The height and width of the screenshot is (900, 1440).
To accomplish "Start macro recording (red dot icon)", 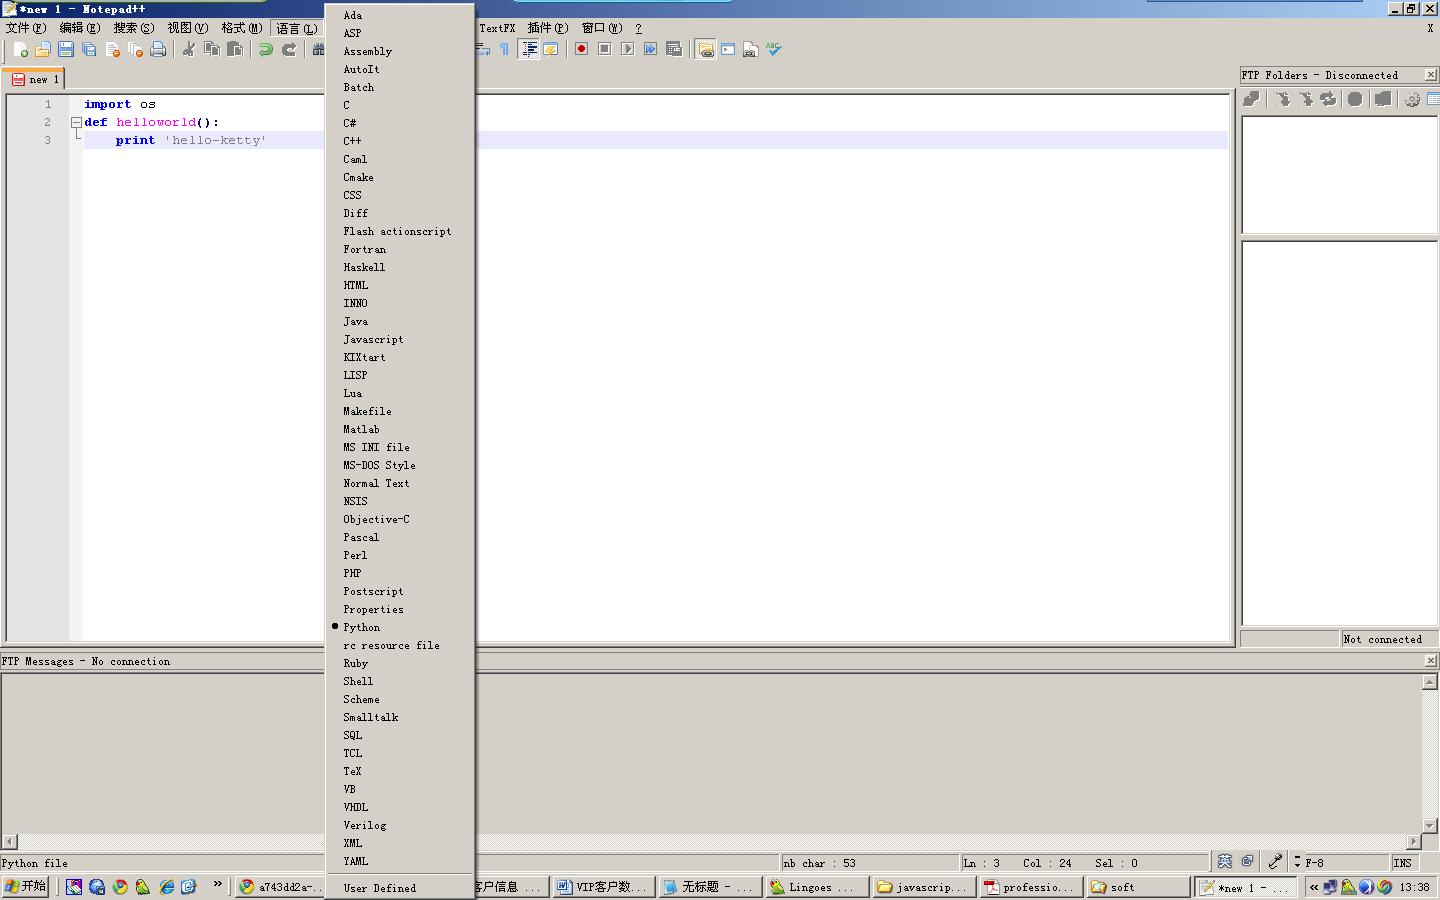I will pos(581,48).
